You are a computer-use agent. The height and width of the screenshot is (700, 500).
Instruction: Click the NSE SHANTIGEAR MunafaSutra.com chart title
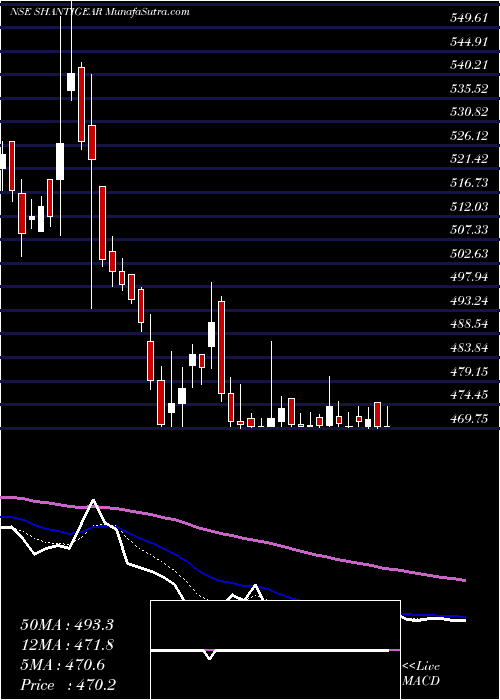[100, 11]
